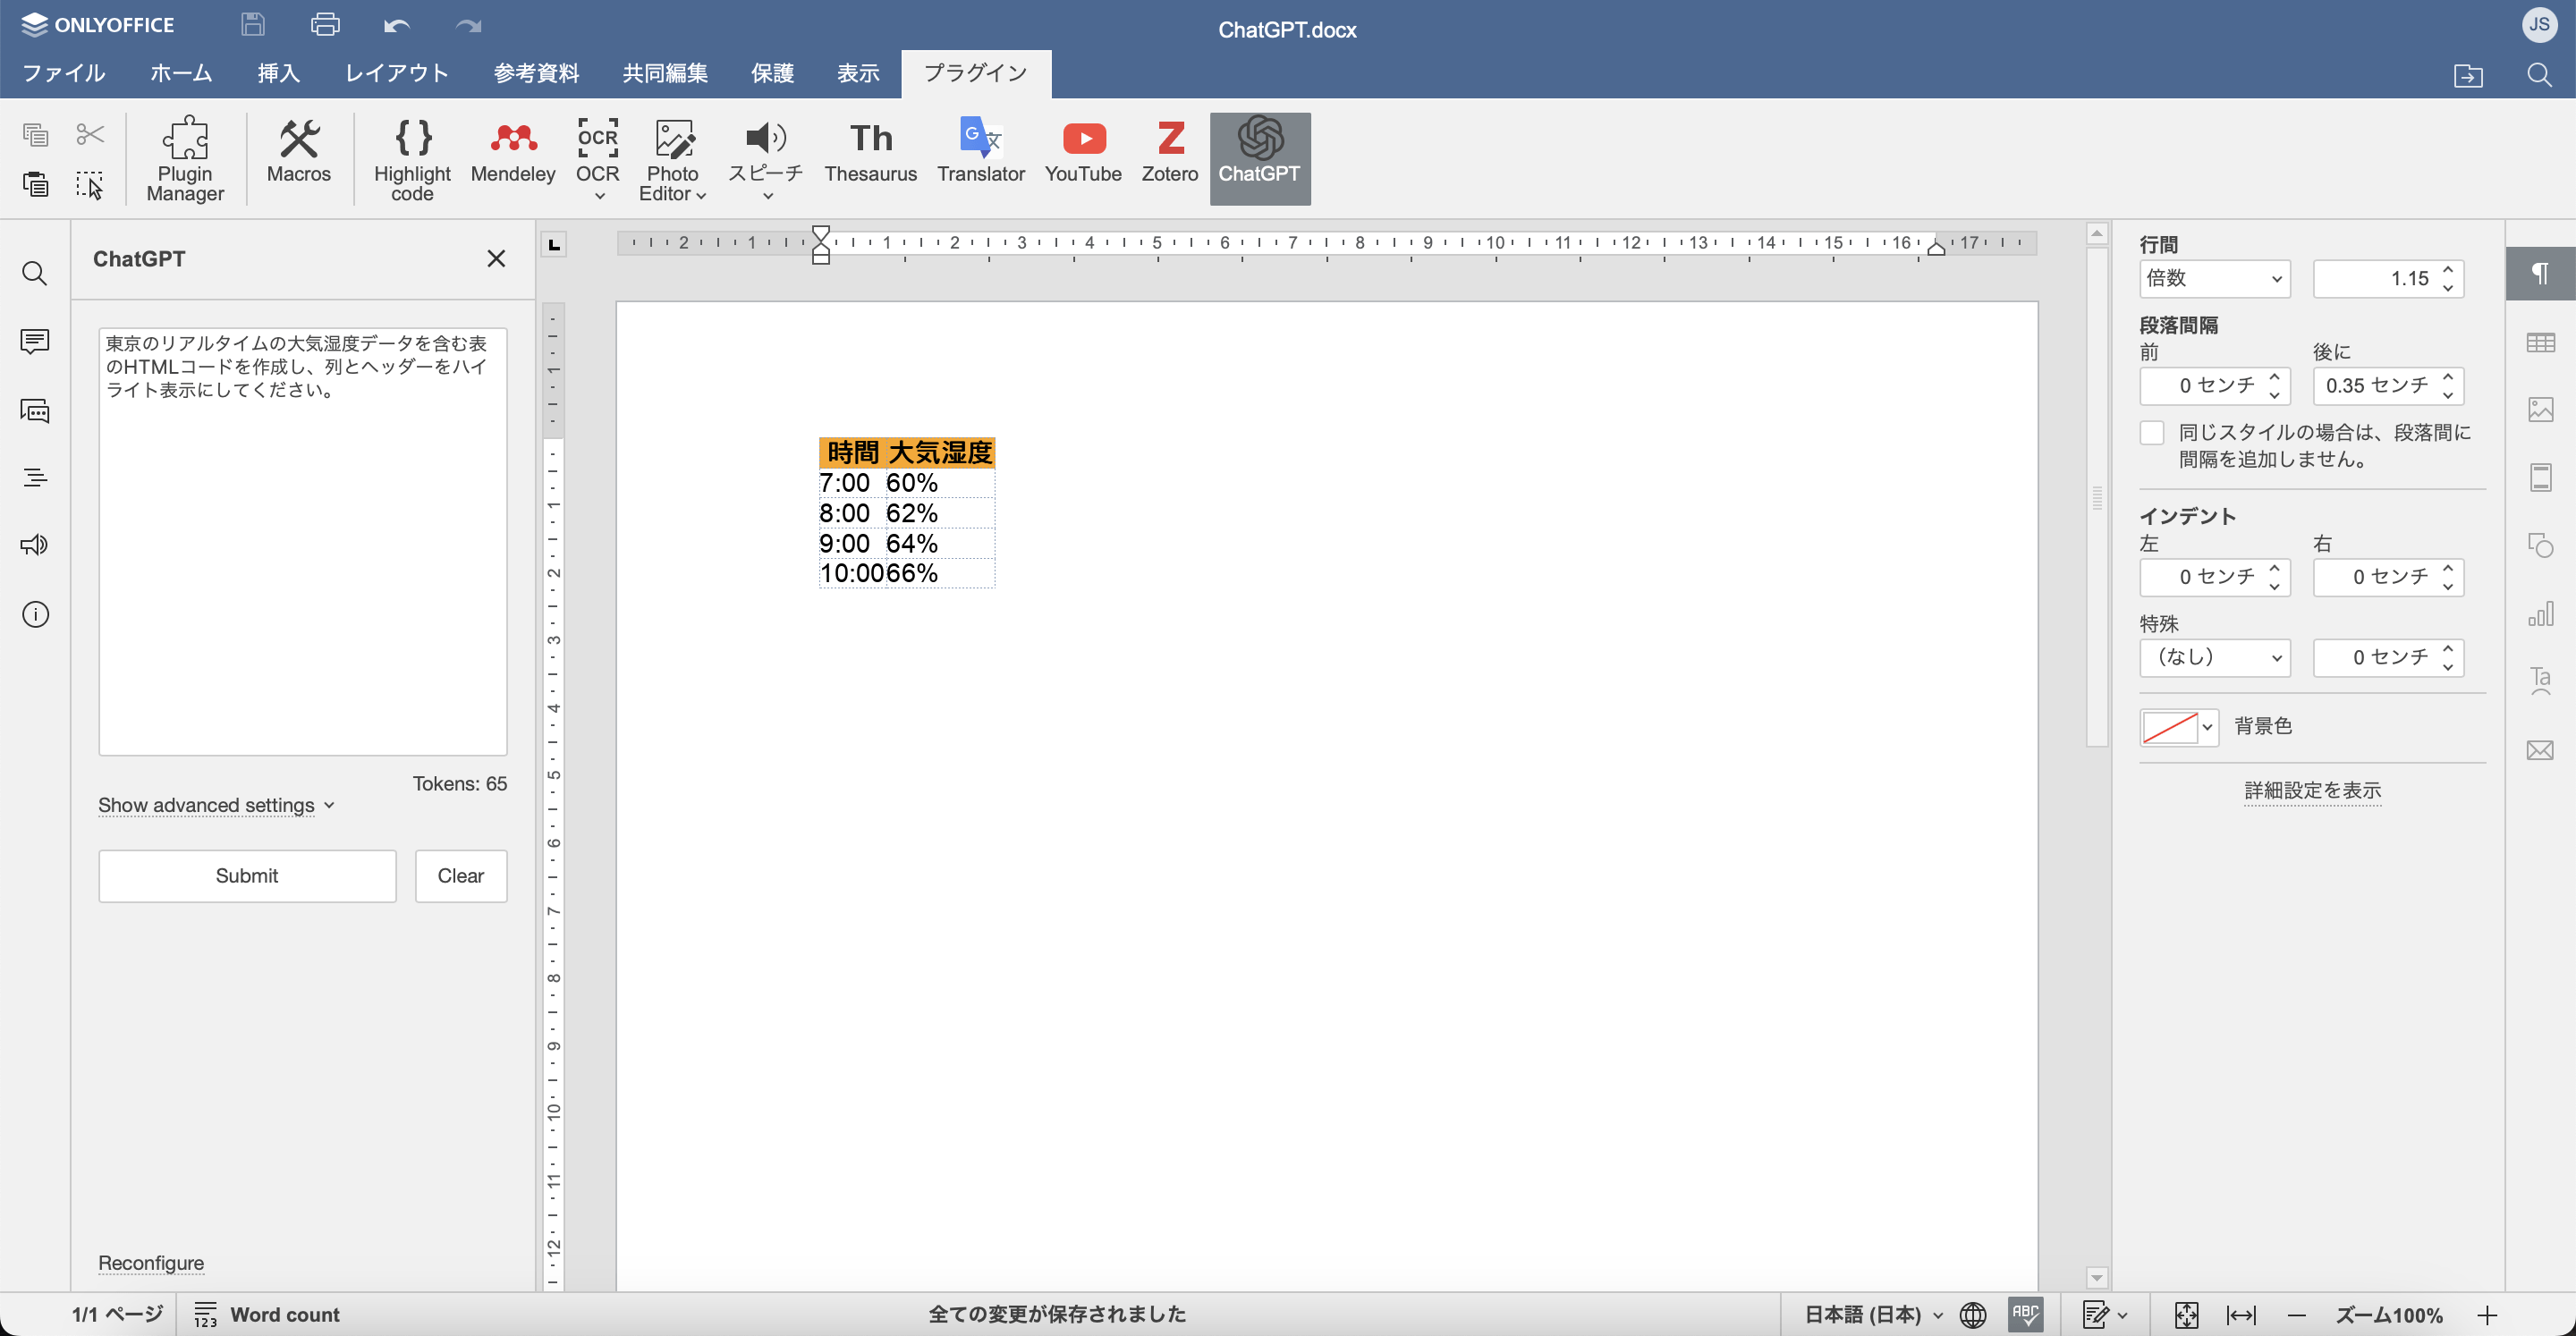Viewport: 2576px width, 1336px height.
Task: Open the Zotero plugin
Action: 1169,153
